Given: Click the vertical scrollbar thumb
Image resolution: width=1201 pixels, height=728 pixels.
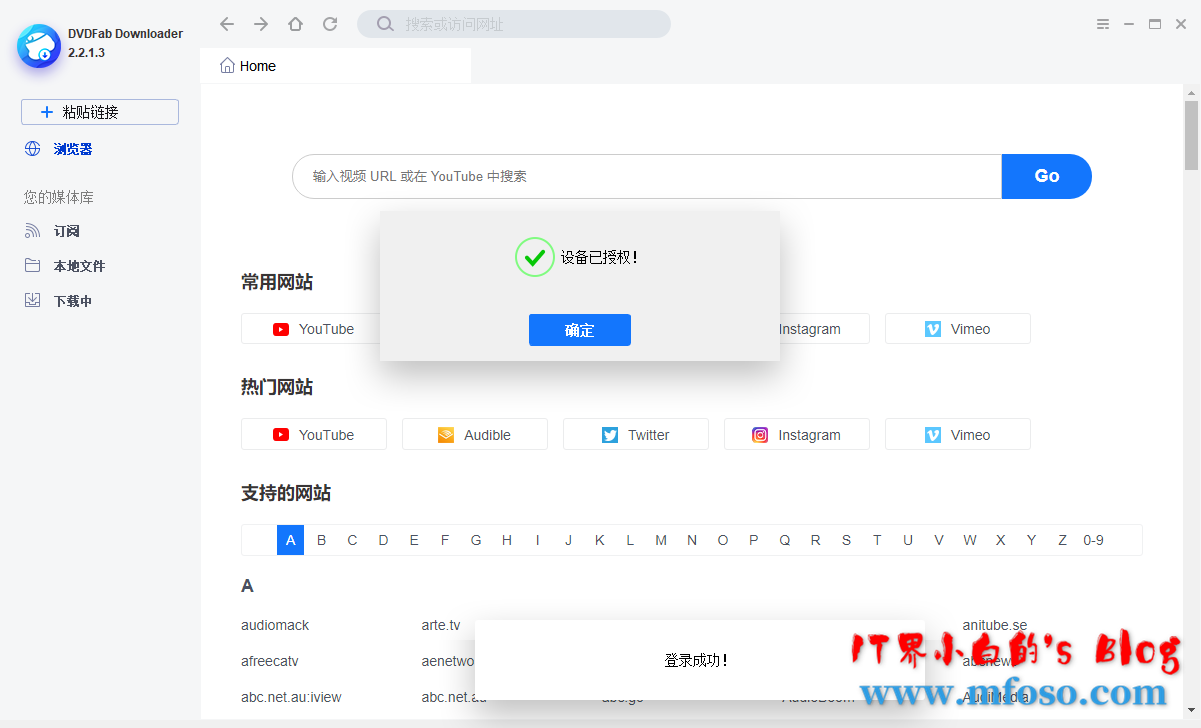Looking at the screenshot, I should point(1192,135).
